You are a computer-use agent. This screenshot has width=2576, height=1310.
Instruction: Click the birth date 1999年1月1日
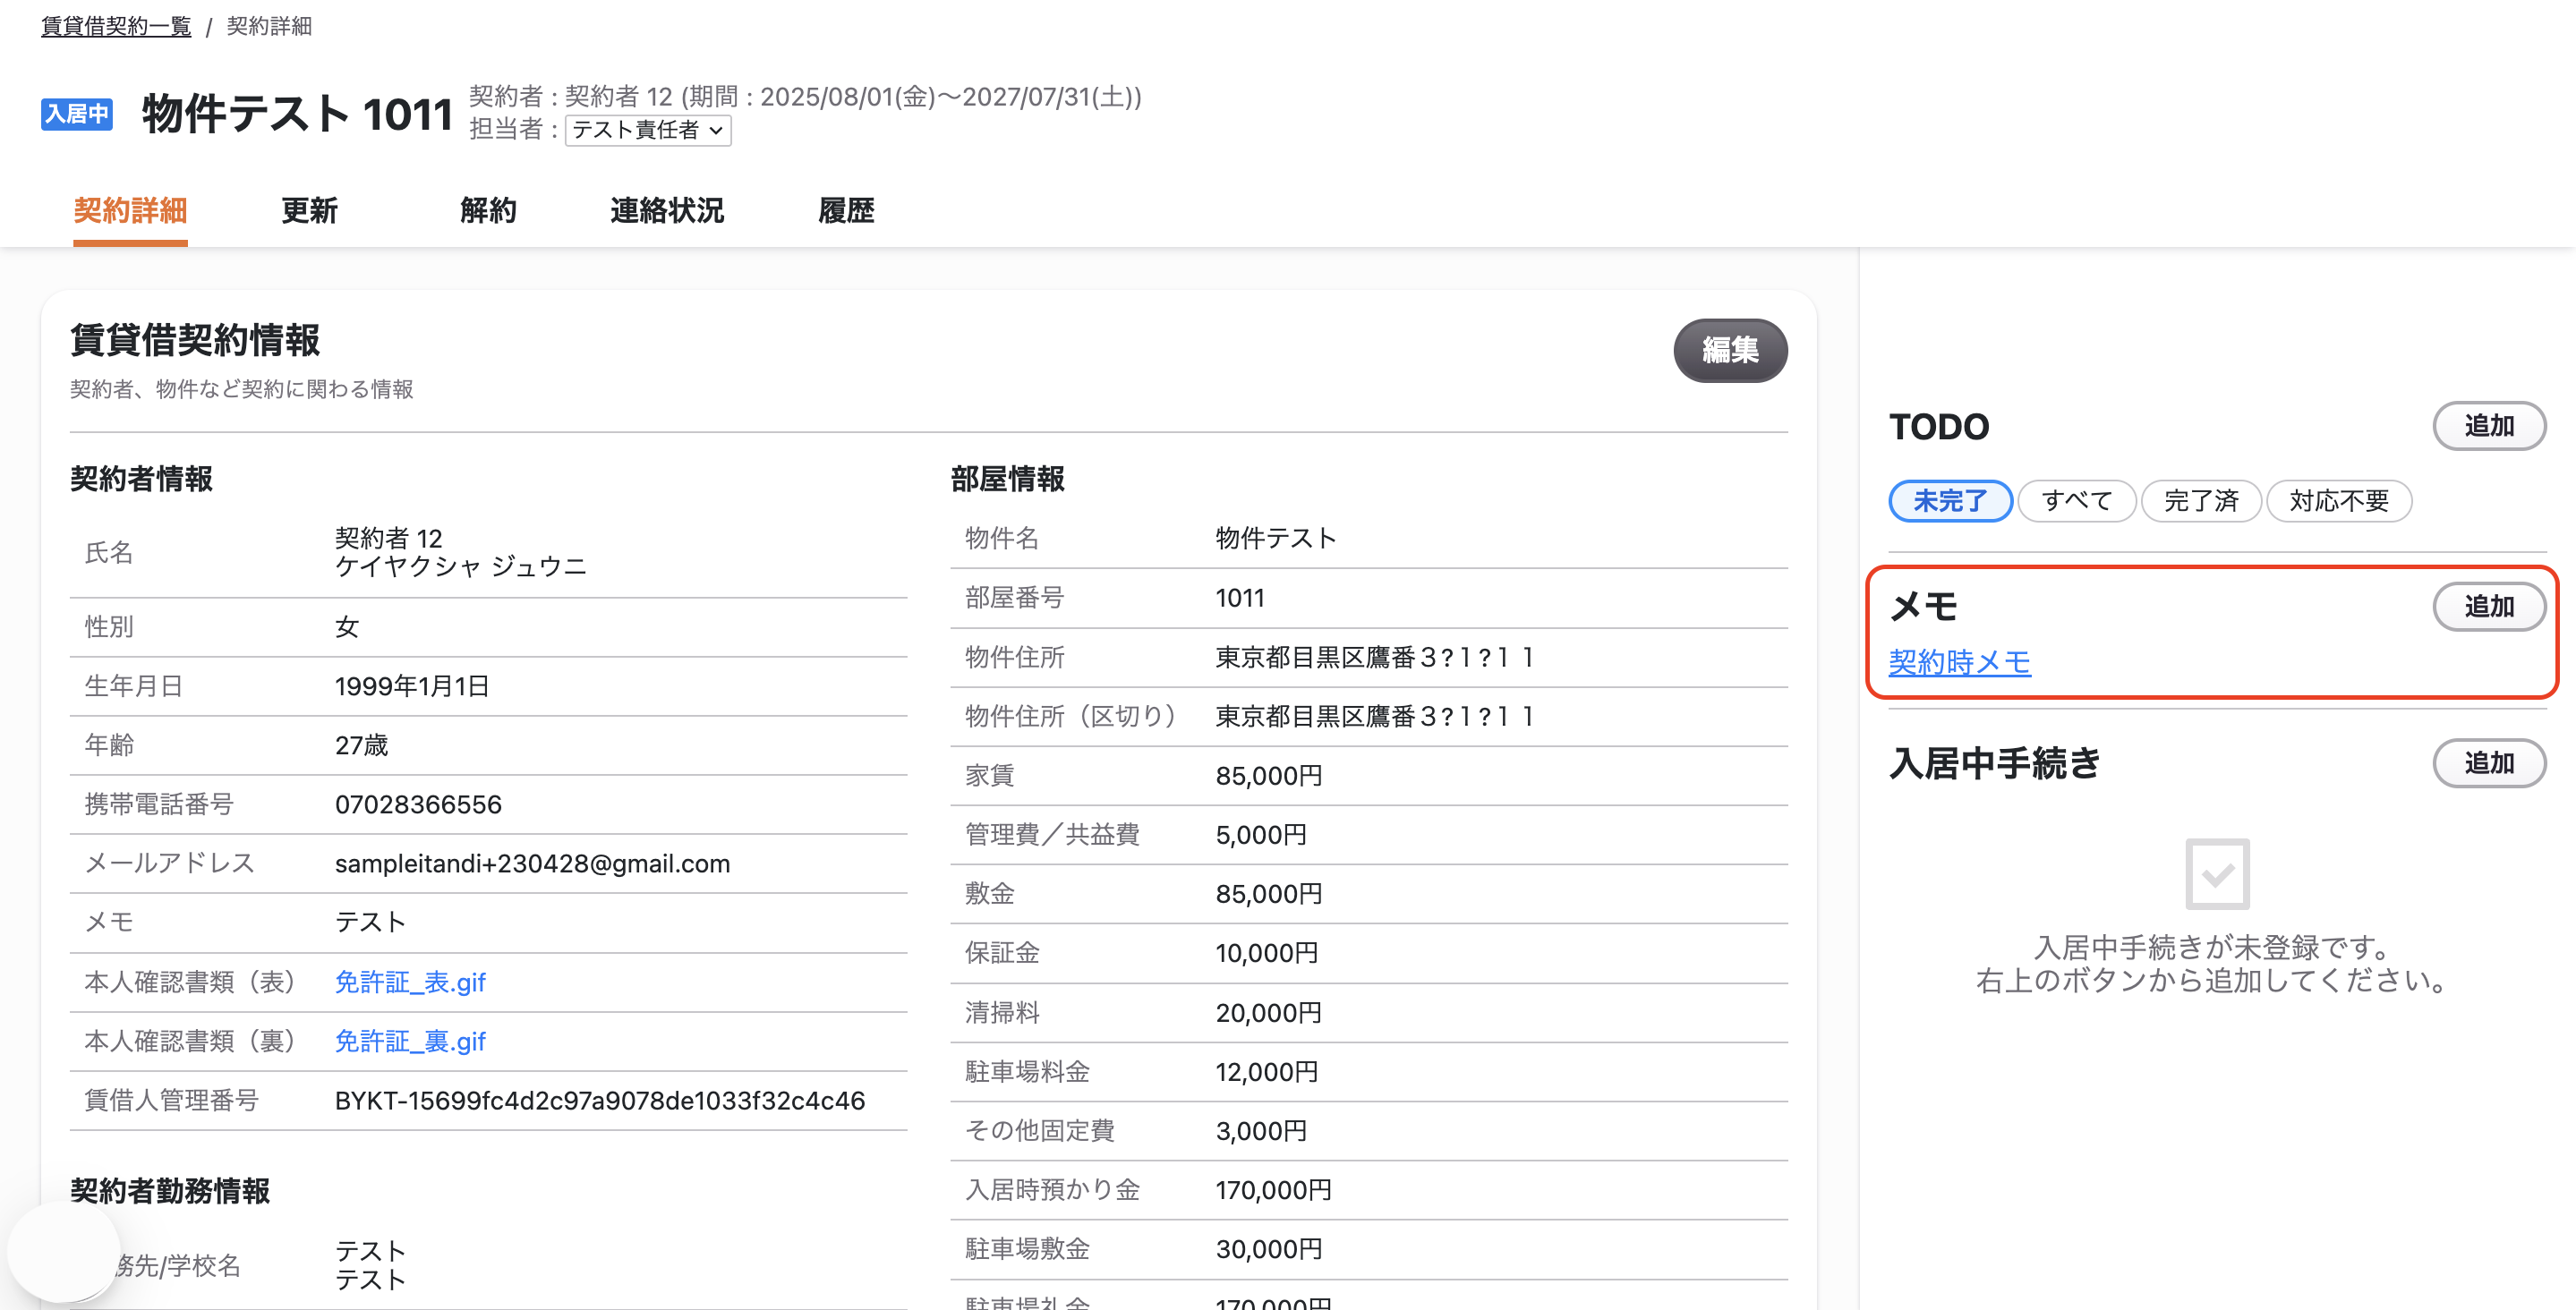pyautogui.click(x=411, y=686)
